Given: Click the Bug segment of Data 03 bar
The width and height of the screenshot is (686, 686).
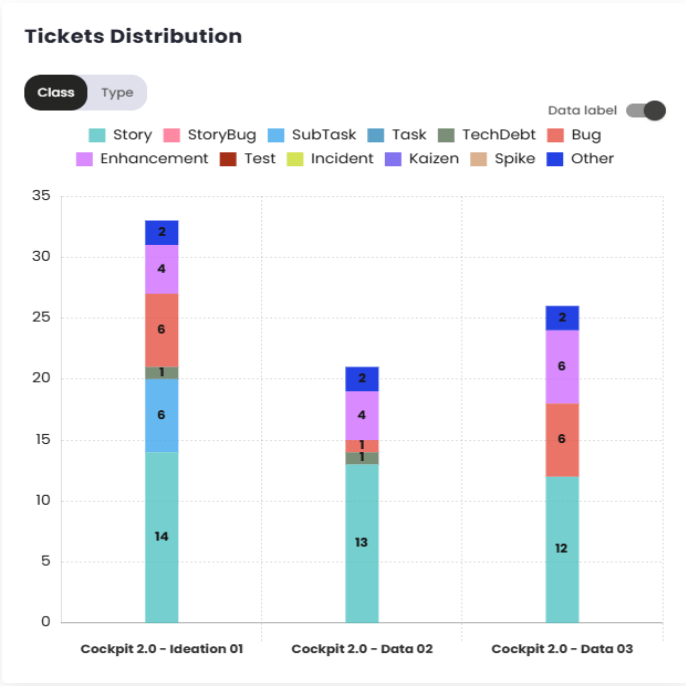Looking at the screenshot, I should (x=562, y=439).
